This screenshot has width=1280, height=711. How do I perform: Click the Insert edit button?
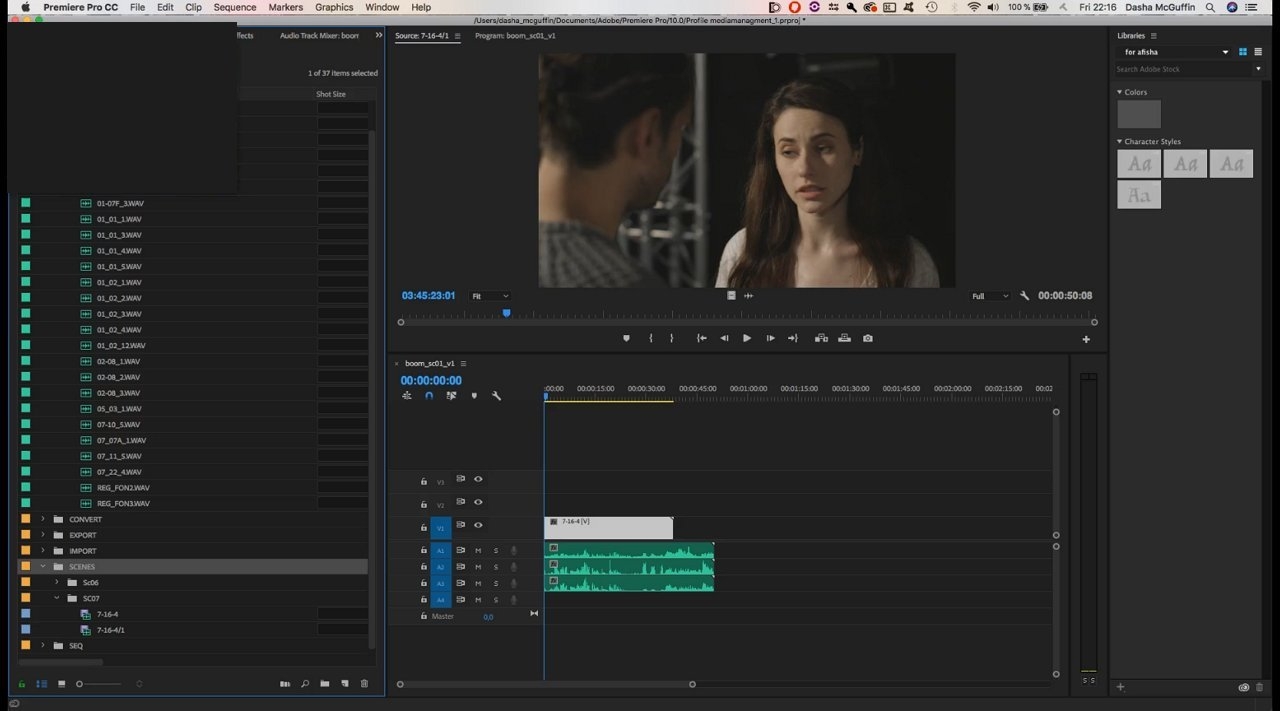pyautogui.click(x=821, y=338)
